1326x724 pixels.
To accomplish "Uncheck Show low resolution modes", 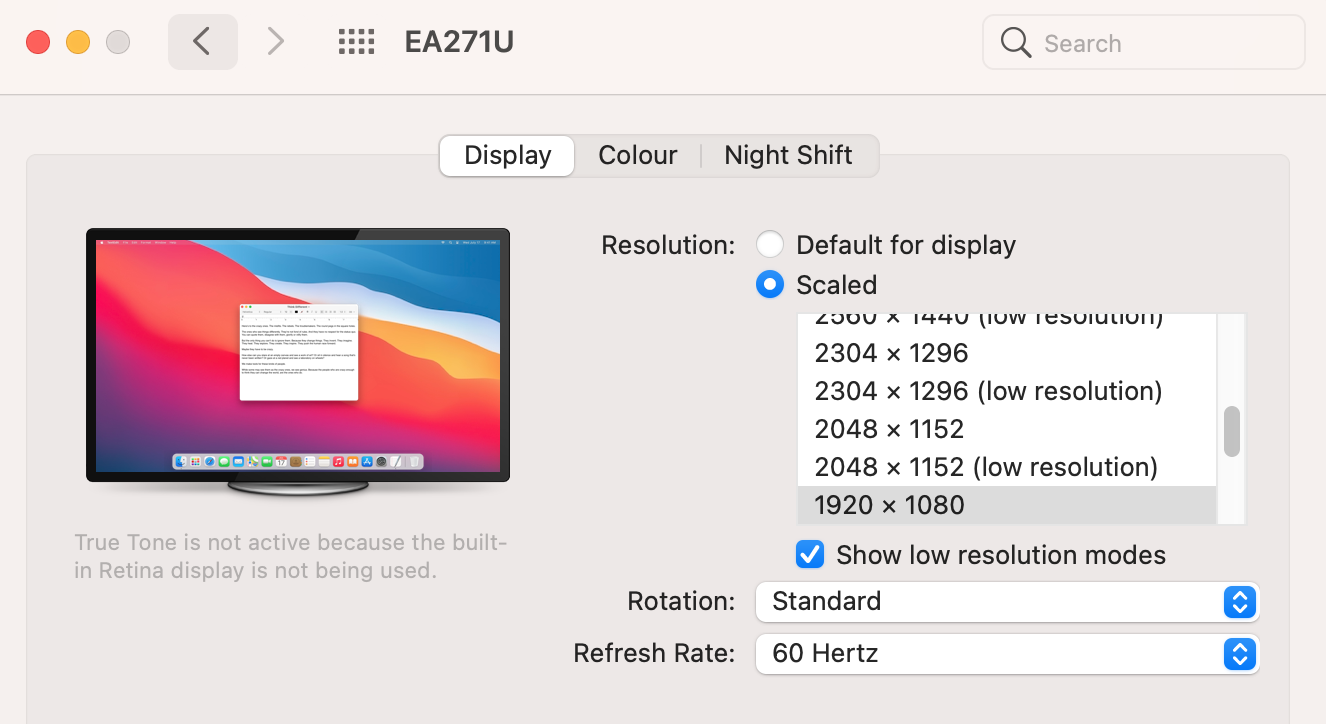I will pyautogui.click(x=810, y=554).
